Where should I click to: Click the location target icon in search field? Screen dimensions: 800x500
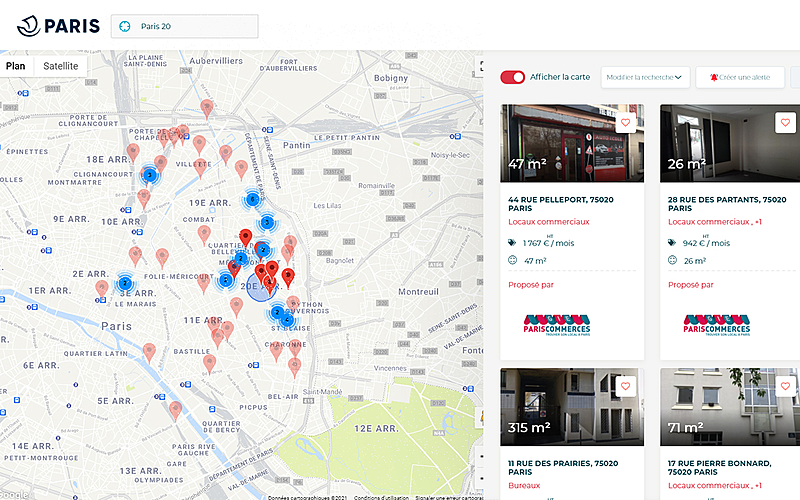124,27
